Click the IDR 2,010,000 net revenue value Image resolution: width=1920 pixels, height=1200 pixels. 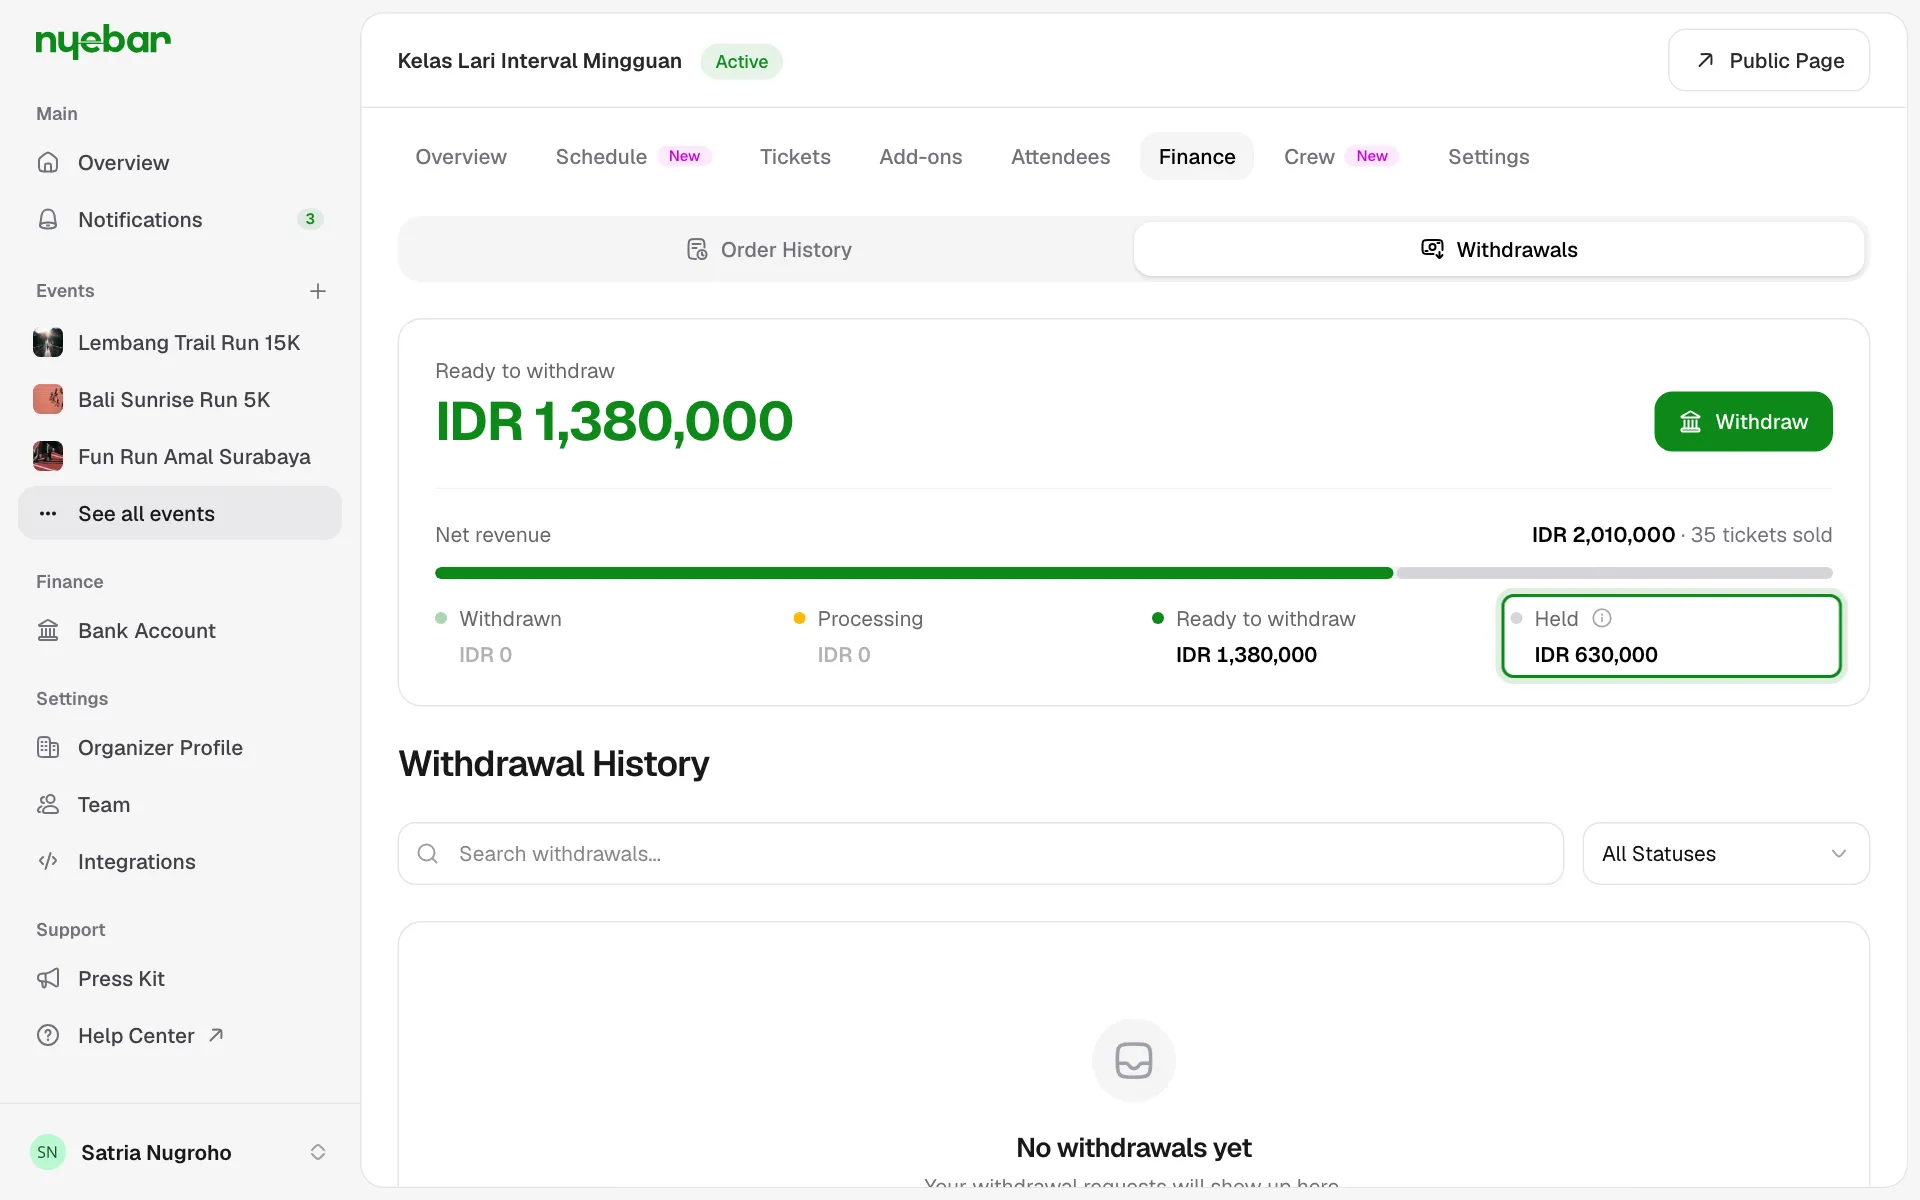click(1603, 535)
